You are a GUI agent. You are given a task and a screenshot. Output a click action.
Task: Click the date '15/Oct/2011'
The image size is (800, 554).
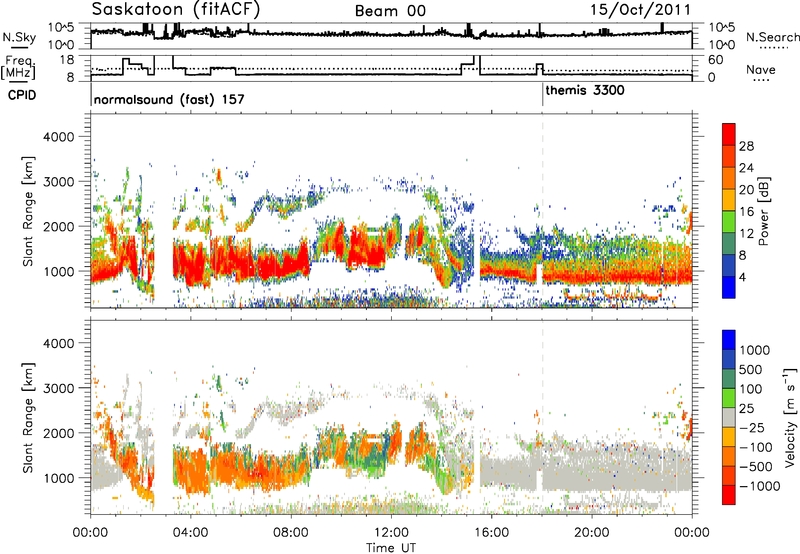pos(641,10)
